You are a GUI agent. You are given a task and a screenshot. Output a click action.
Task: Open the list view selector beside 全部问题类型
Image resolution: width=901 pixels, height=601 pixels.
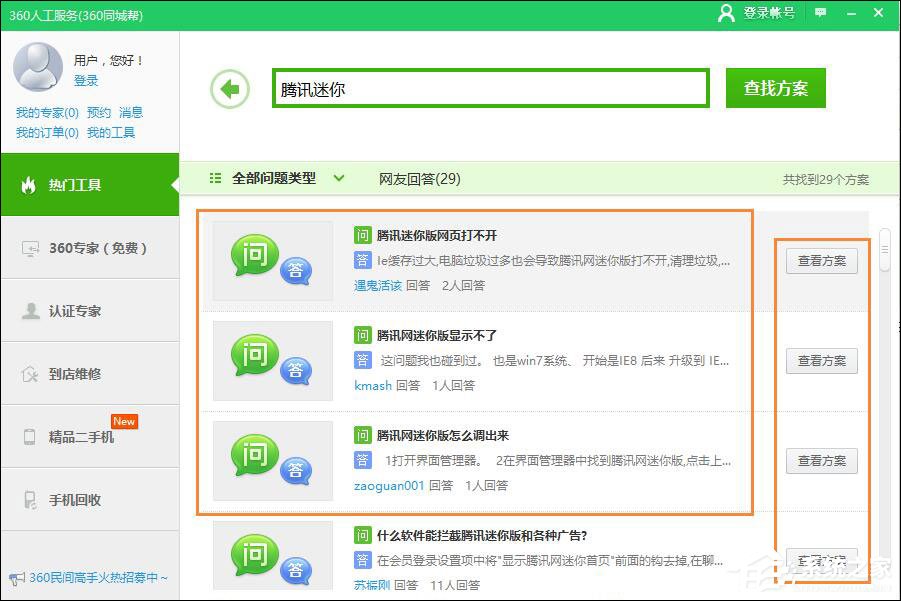pos(214,177)
